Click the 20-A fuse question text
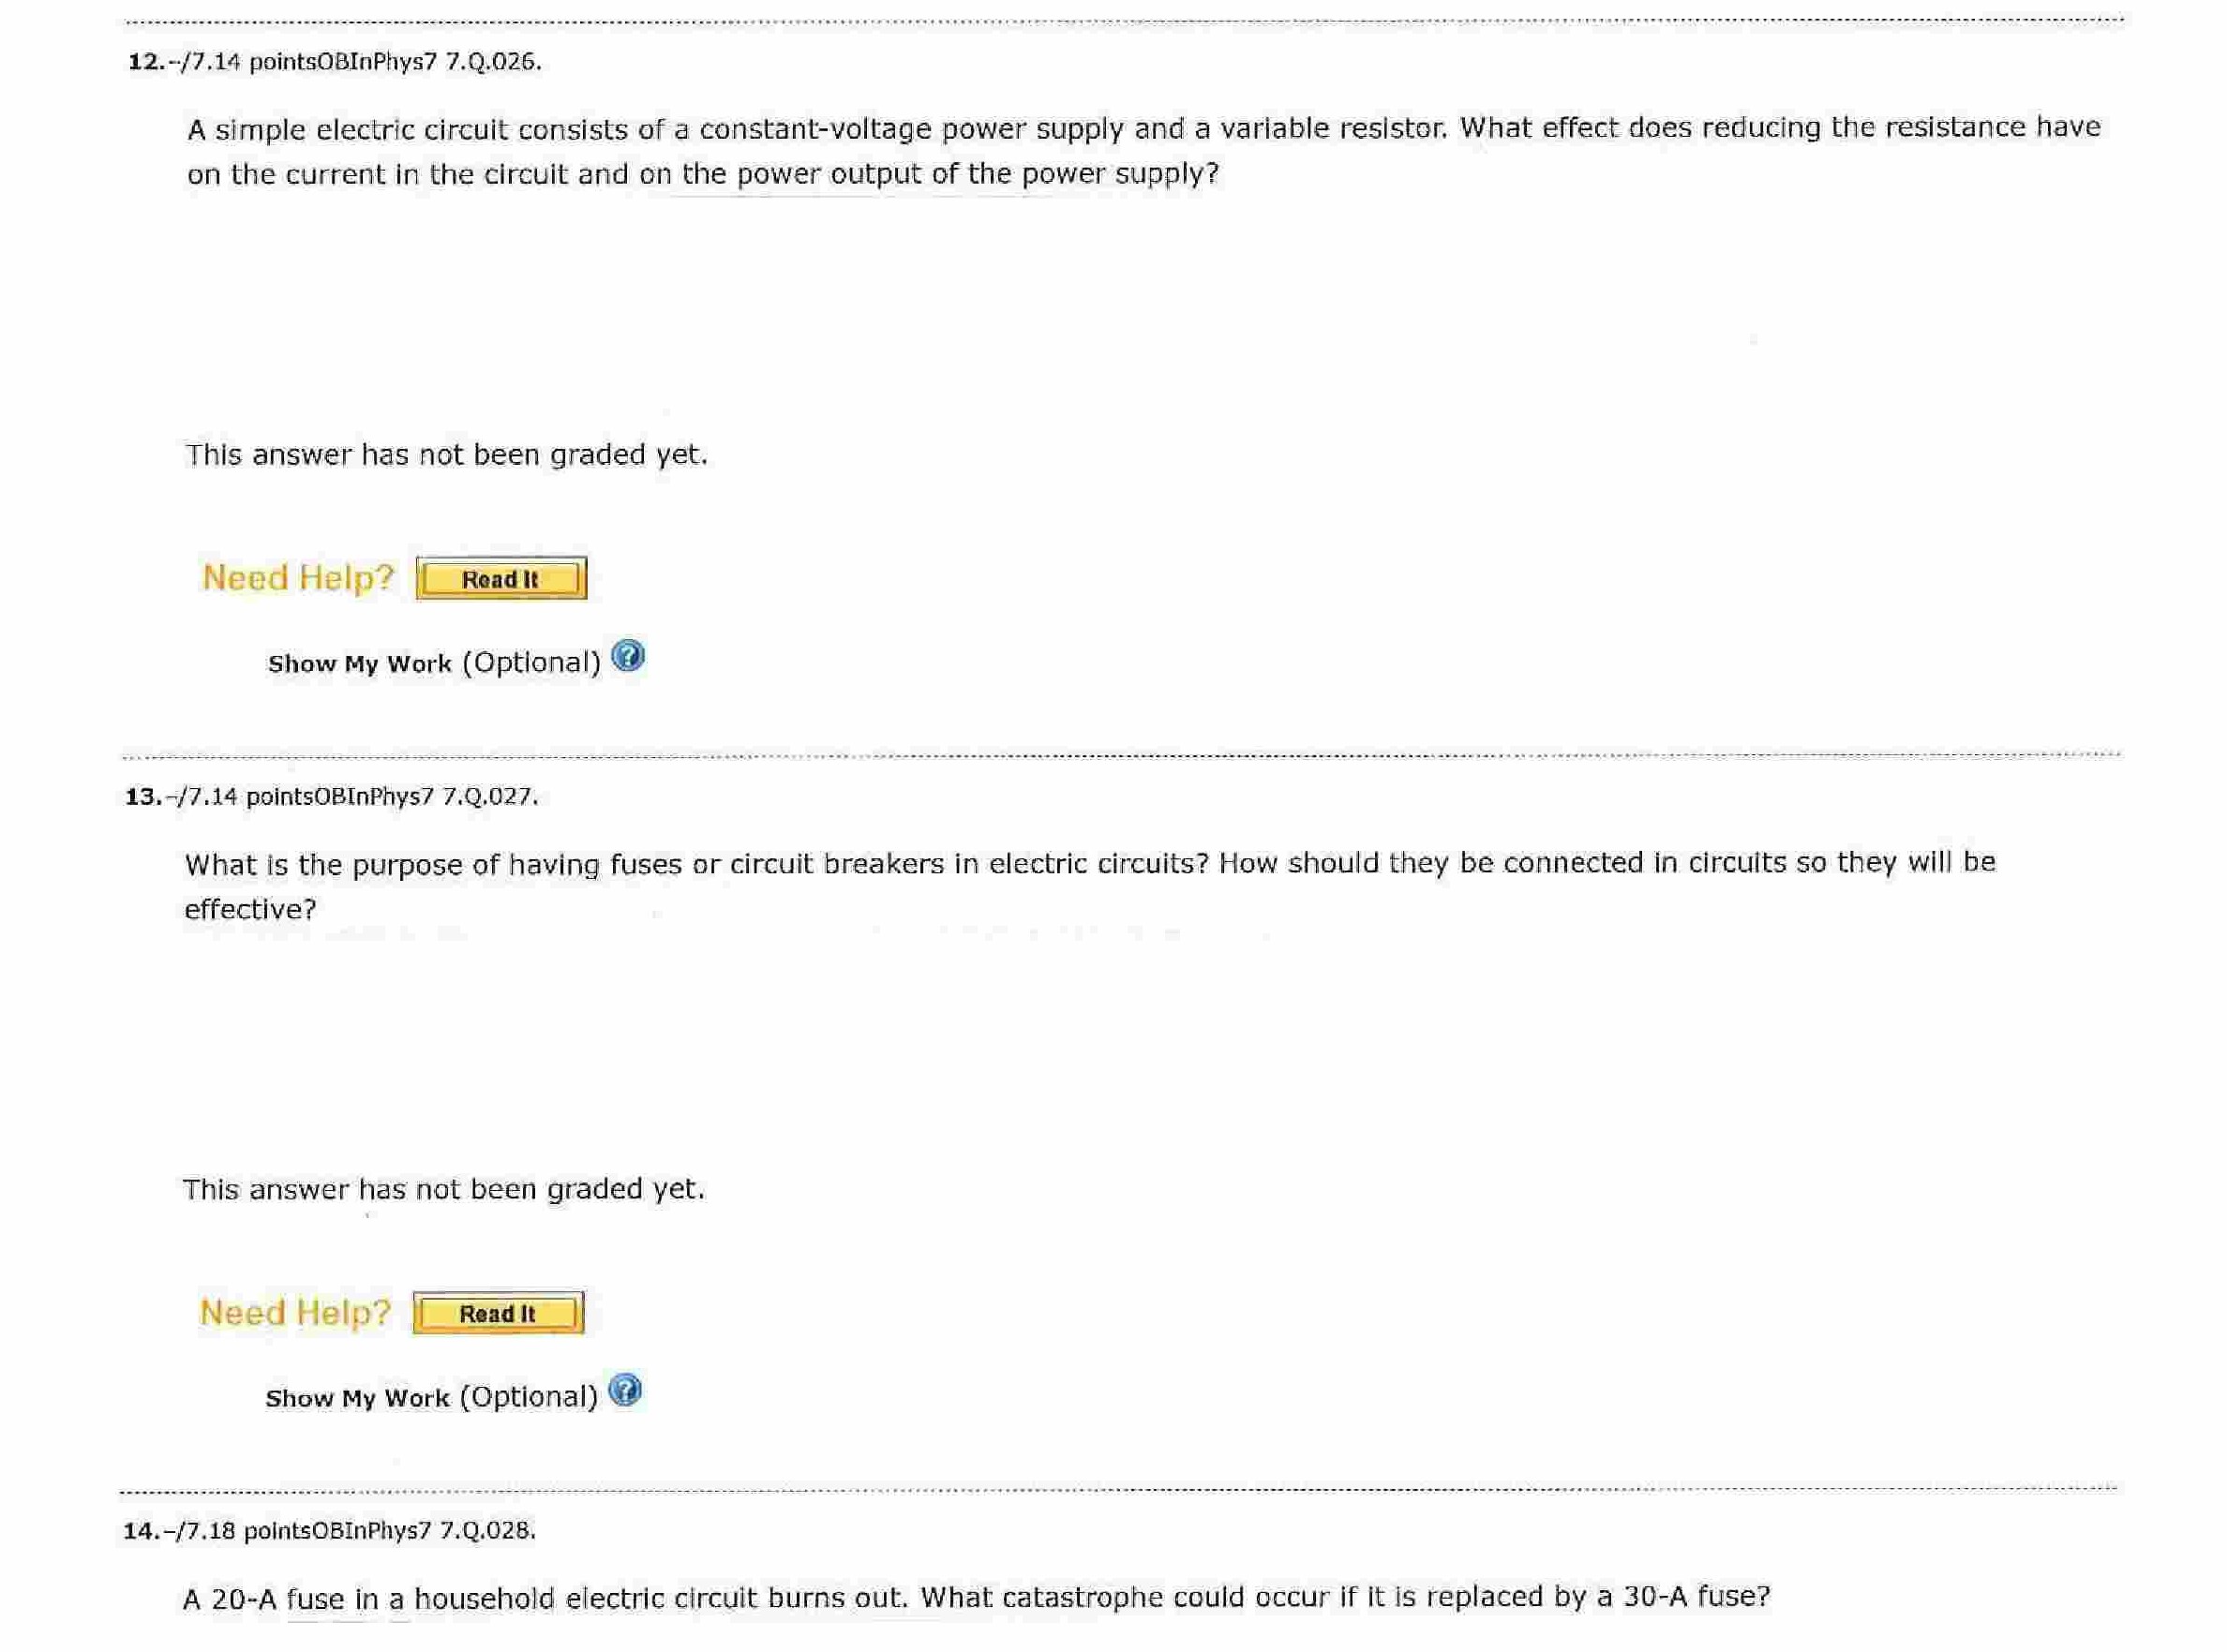Screen dimensions: 2227x1652 tap(976, 1598)
